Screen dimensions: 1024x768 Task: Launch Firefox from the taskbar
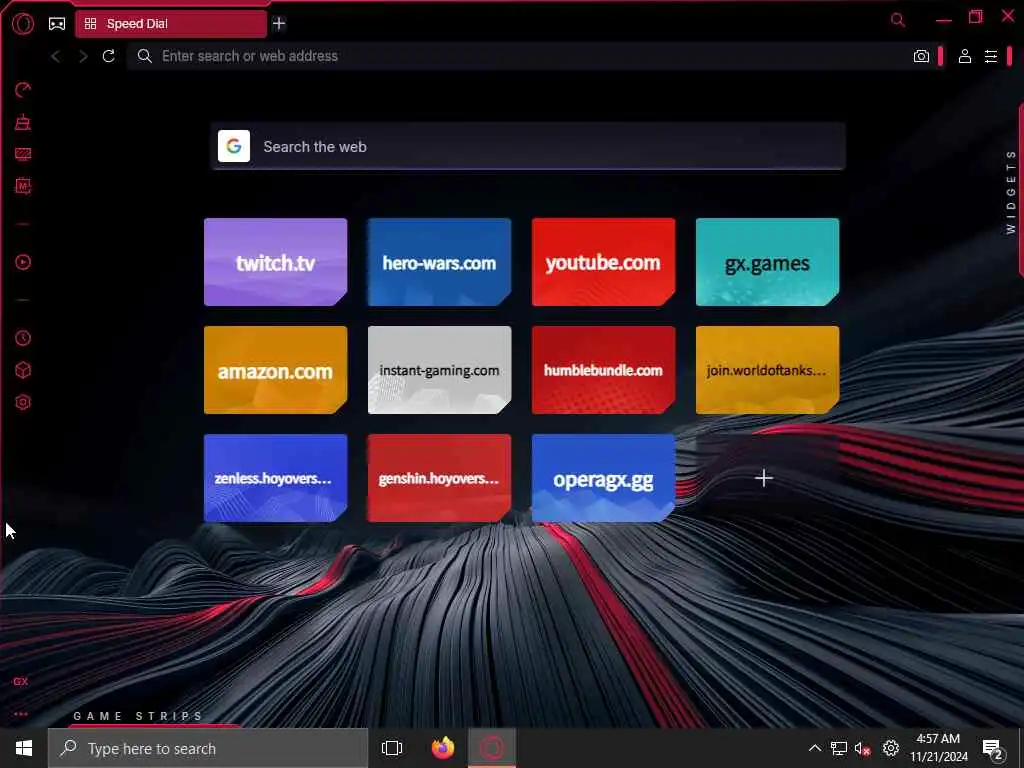tap(443, 748)
